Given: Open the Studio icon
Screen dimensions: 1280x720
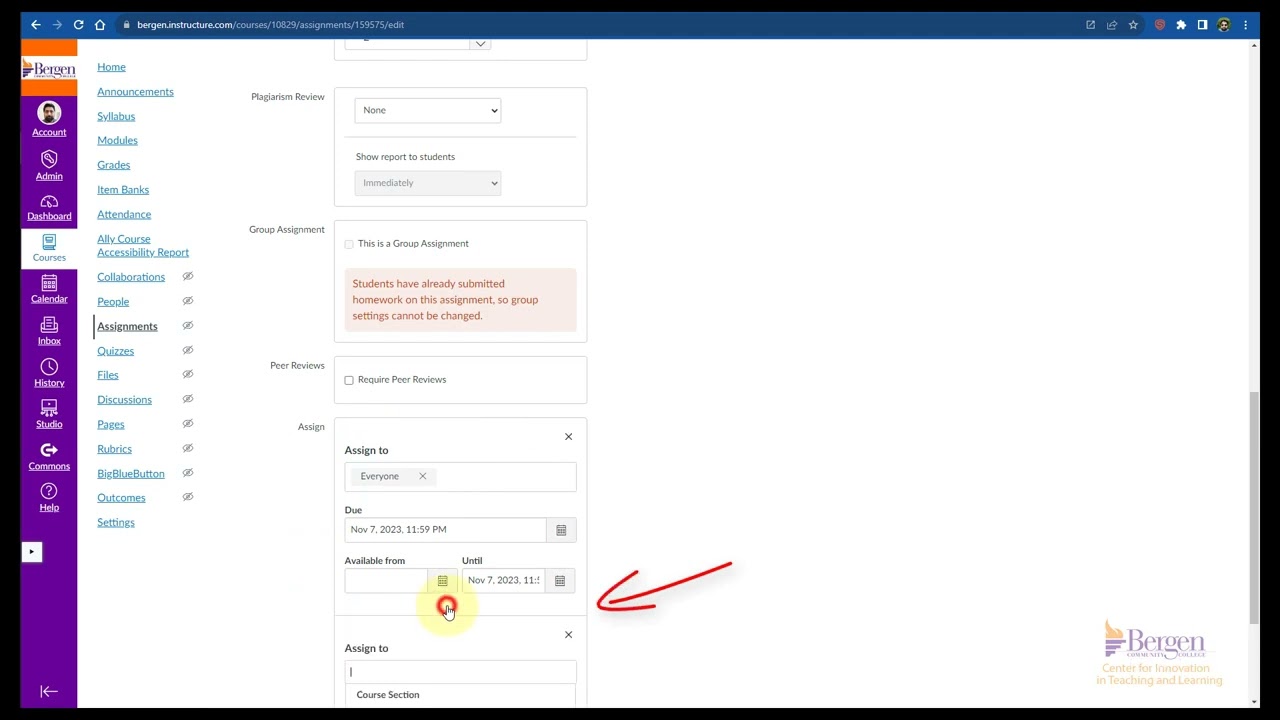Looking at the screenshot, I should (x=49, y=414).
